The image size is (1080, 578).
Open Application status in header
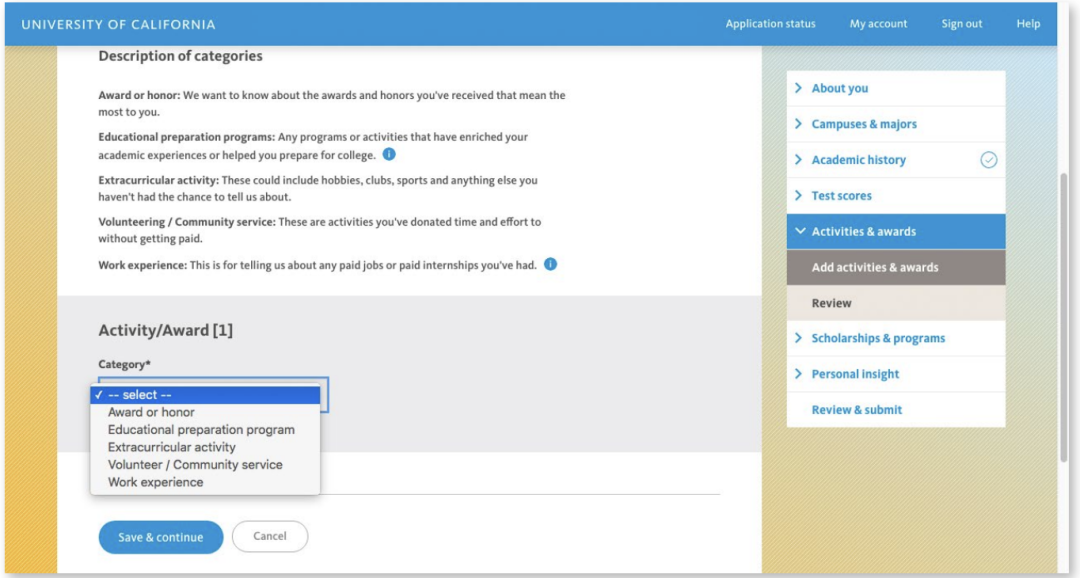770,23
